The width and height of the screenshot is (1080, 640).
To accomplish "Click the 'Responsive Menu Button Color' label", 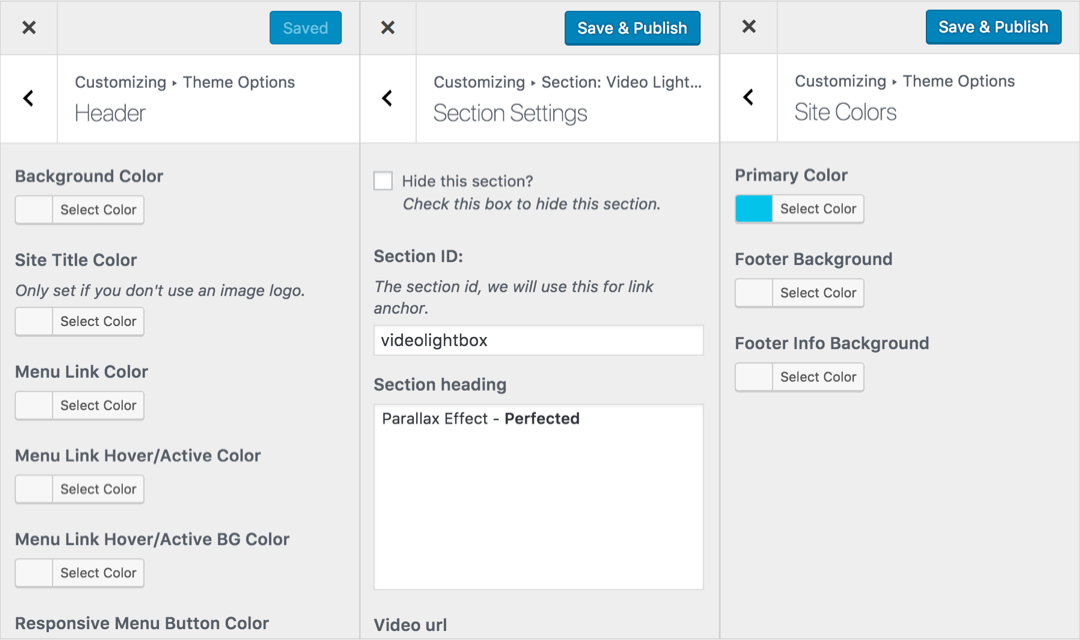I will point(142,623).
